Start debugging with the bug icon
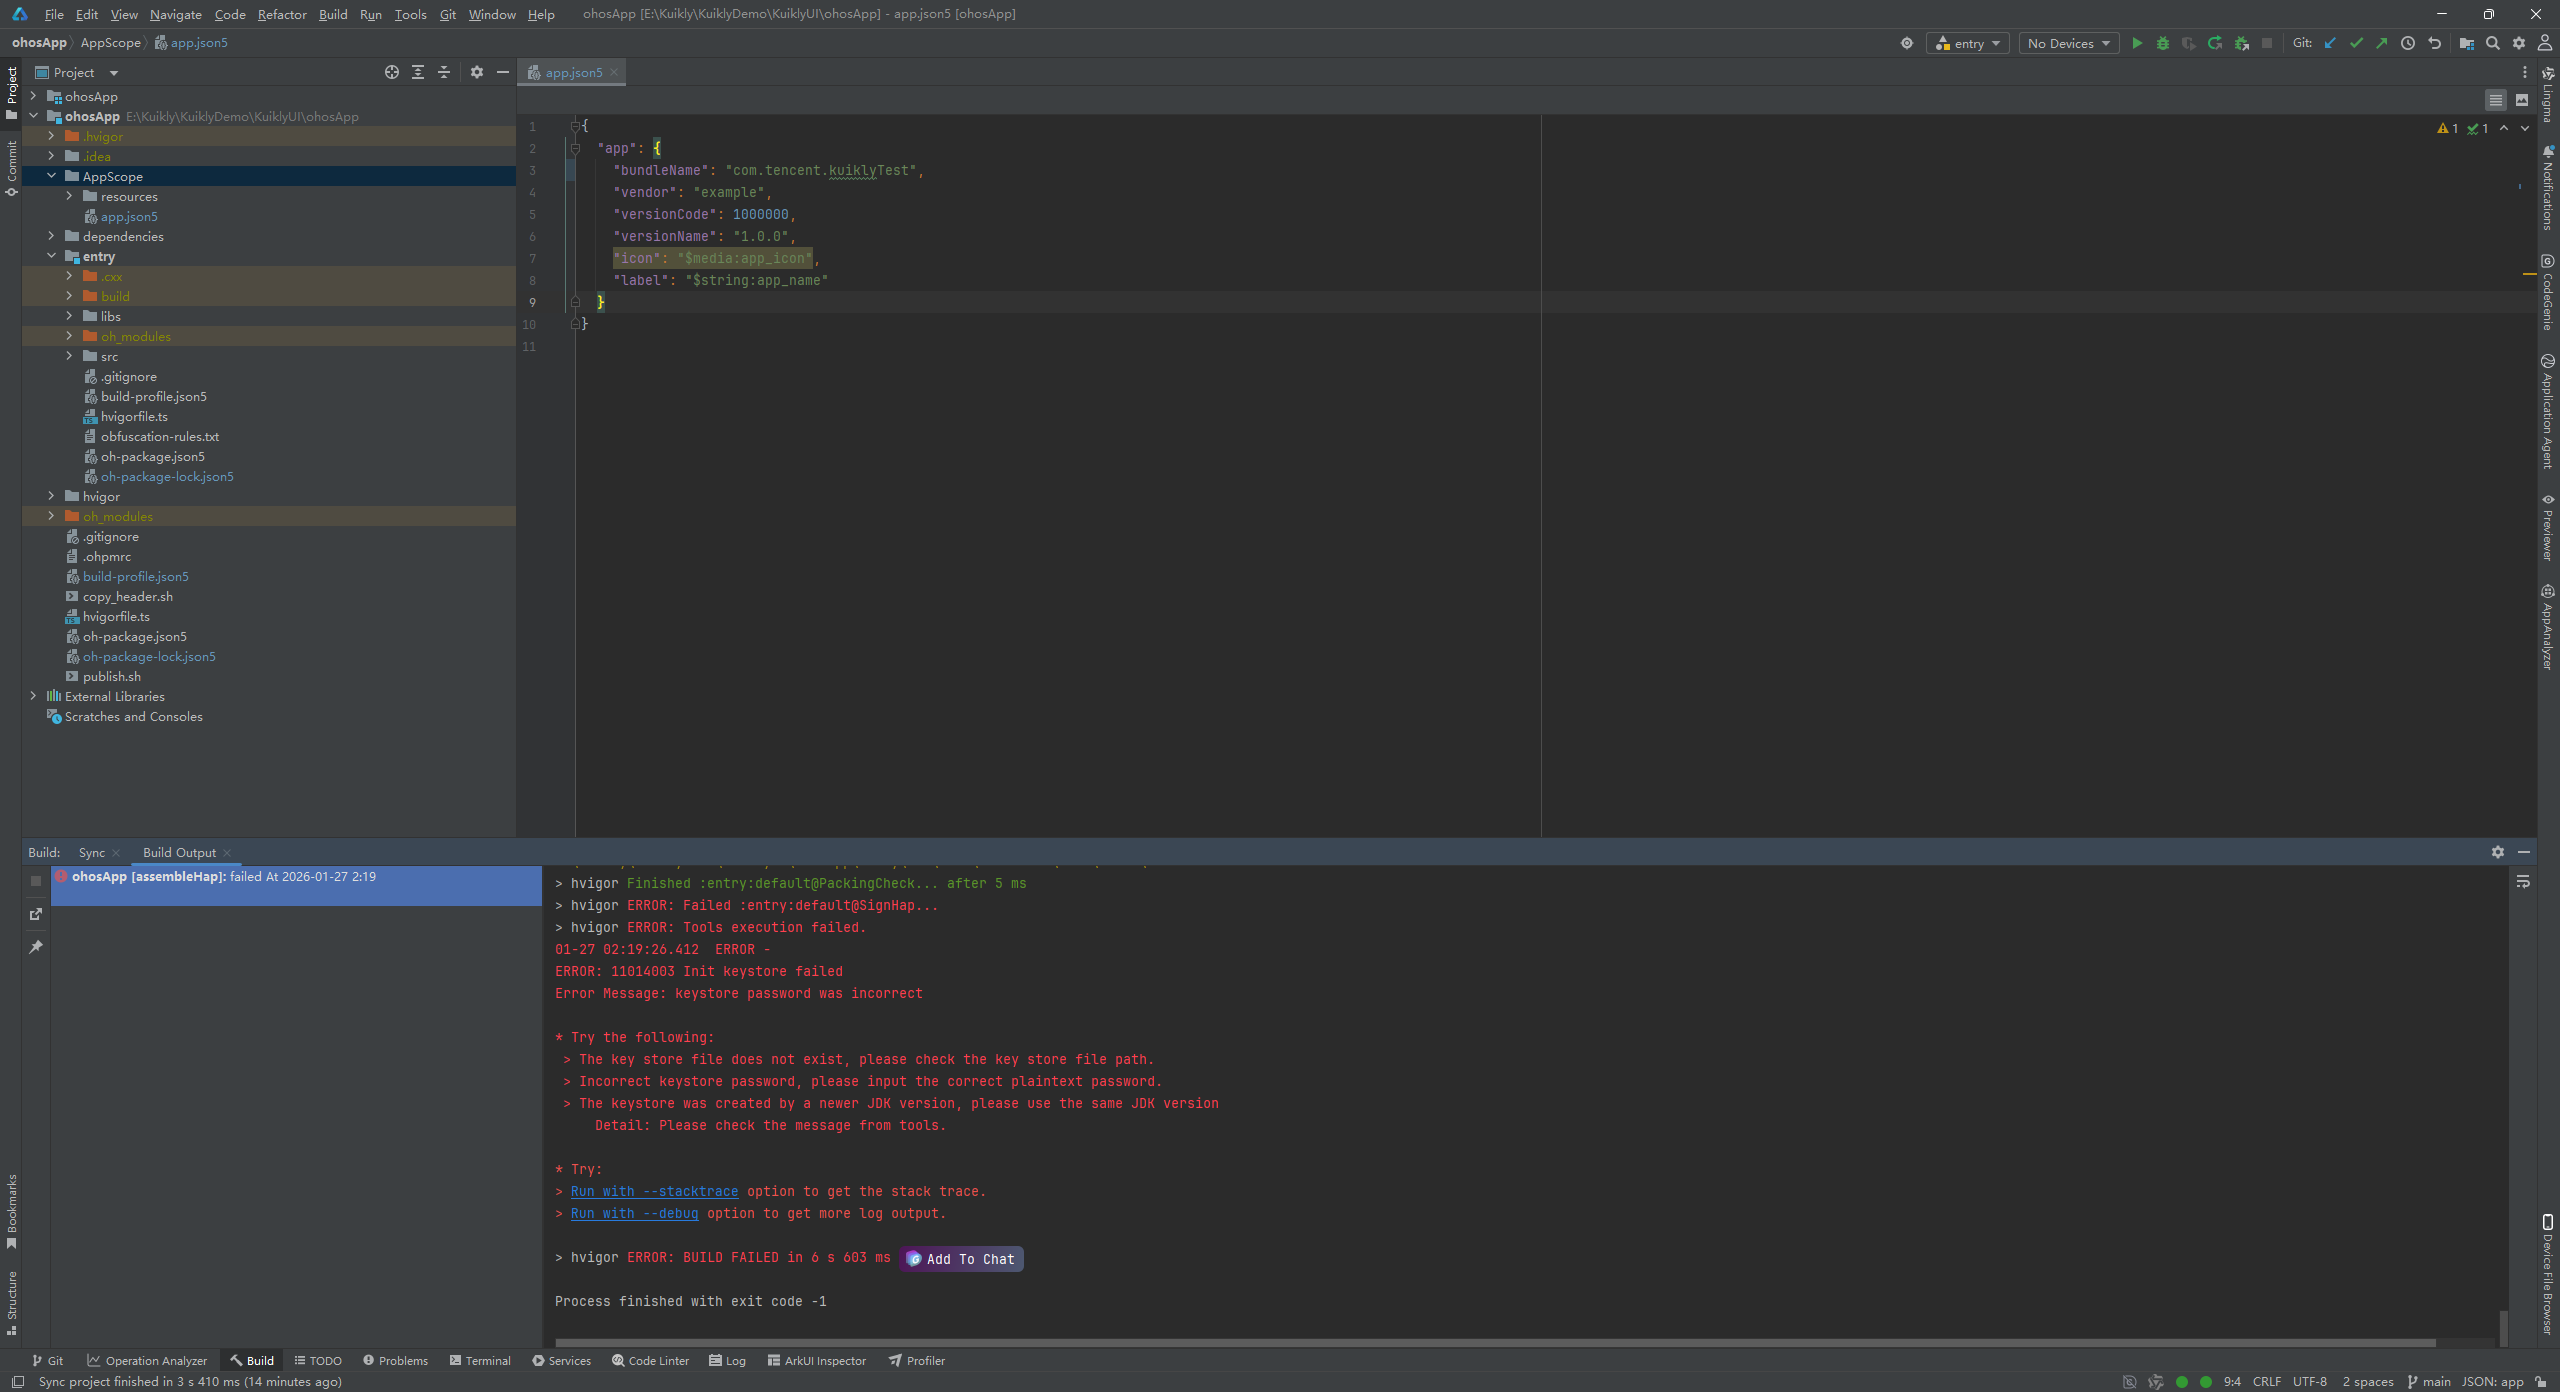The image size is (2560, 1392). pos(2163,43)
